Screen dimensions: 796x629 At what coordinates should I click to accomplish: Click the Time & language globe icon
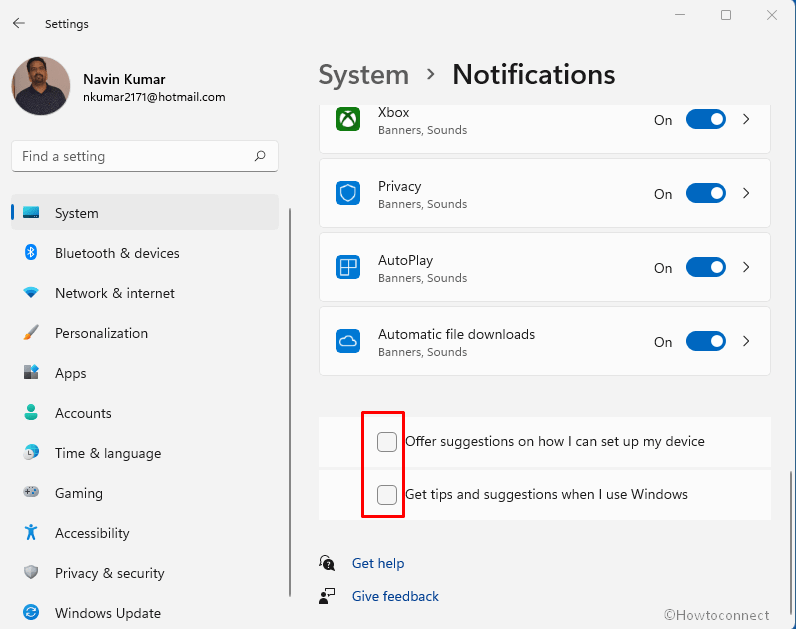tap(31, 452)
